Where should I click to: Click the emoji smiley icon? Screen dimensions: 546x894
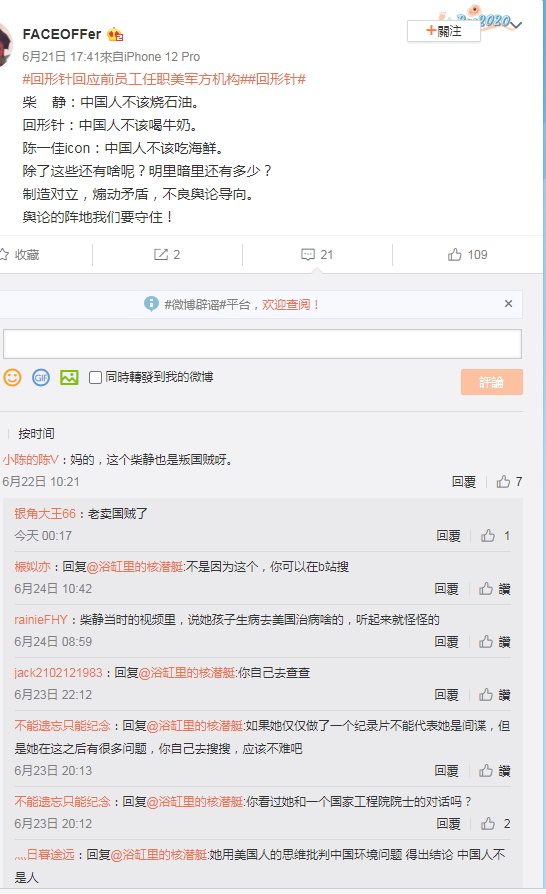tap(13, 377)
